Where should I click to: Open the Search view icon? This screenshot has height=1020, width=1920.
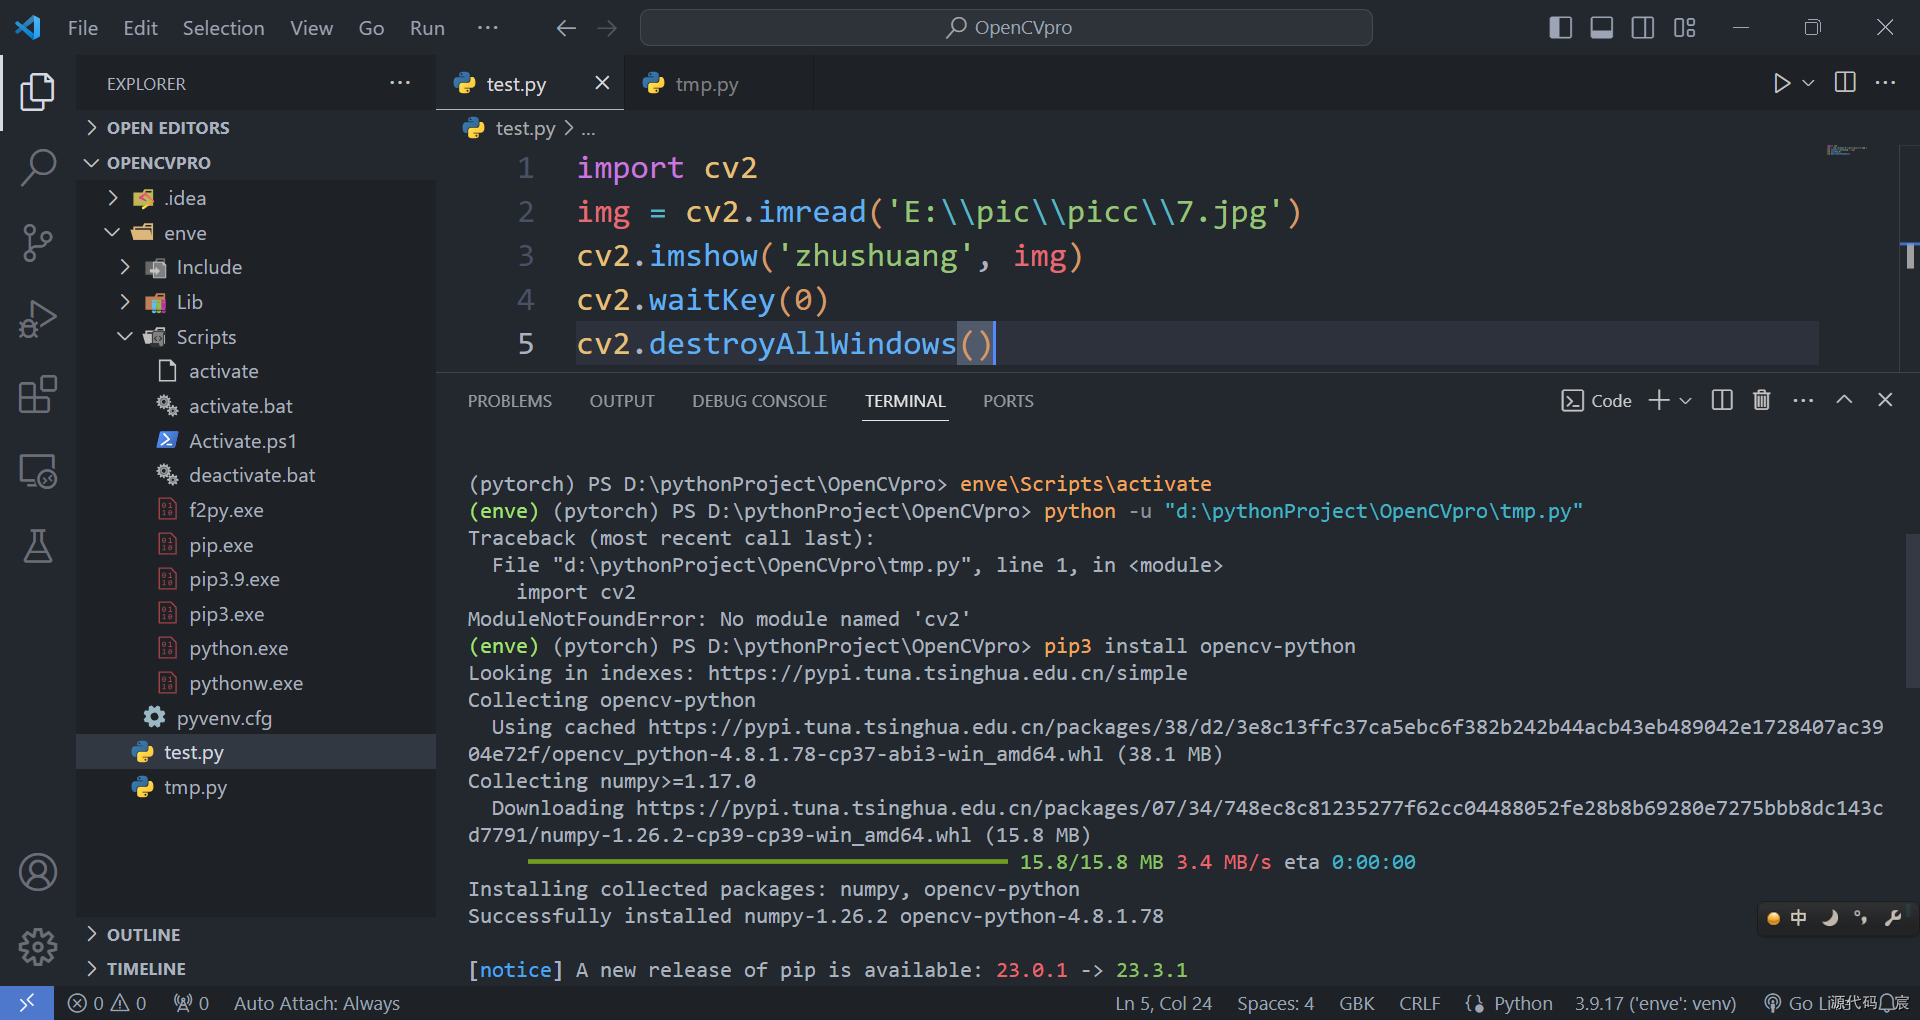click(x=37, y=167)
